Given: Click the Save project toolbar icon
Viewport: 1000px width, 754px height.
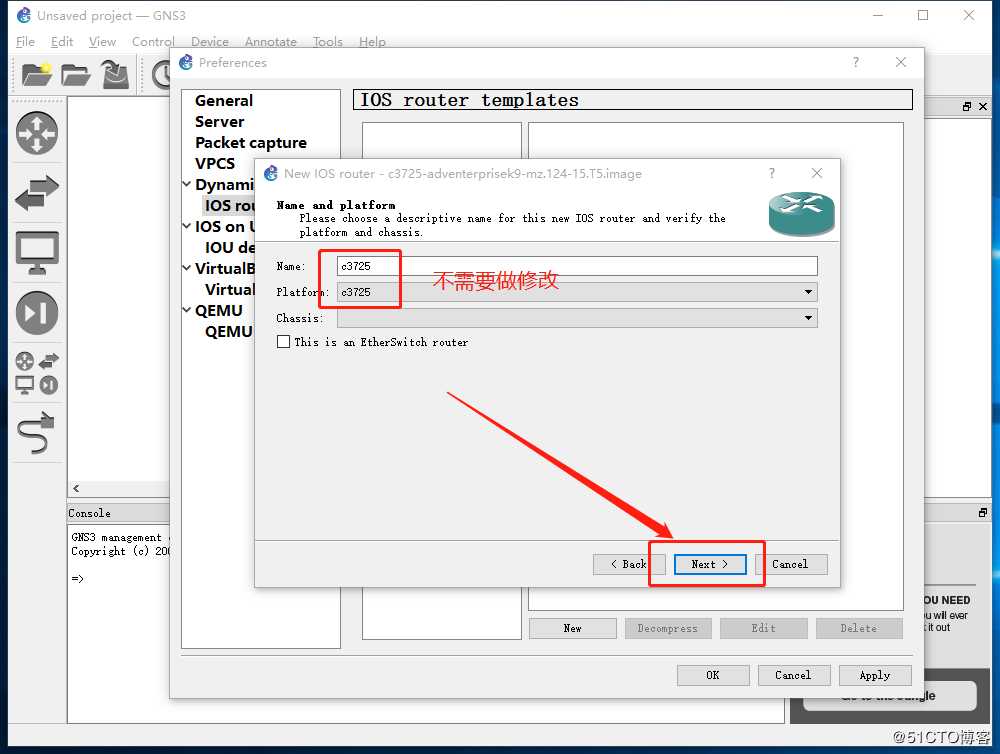Looking at the screenshot, I should [115, 75].
